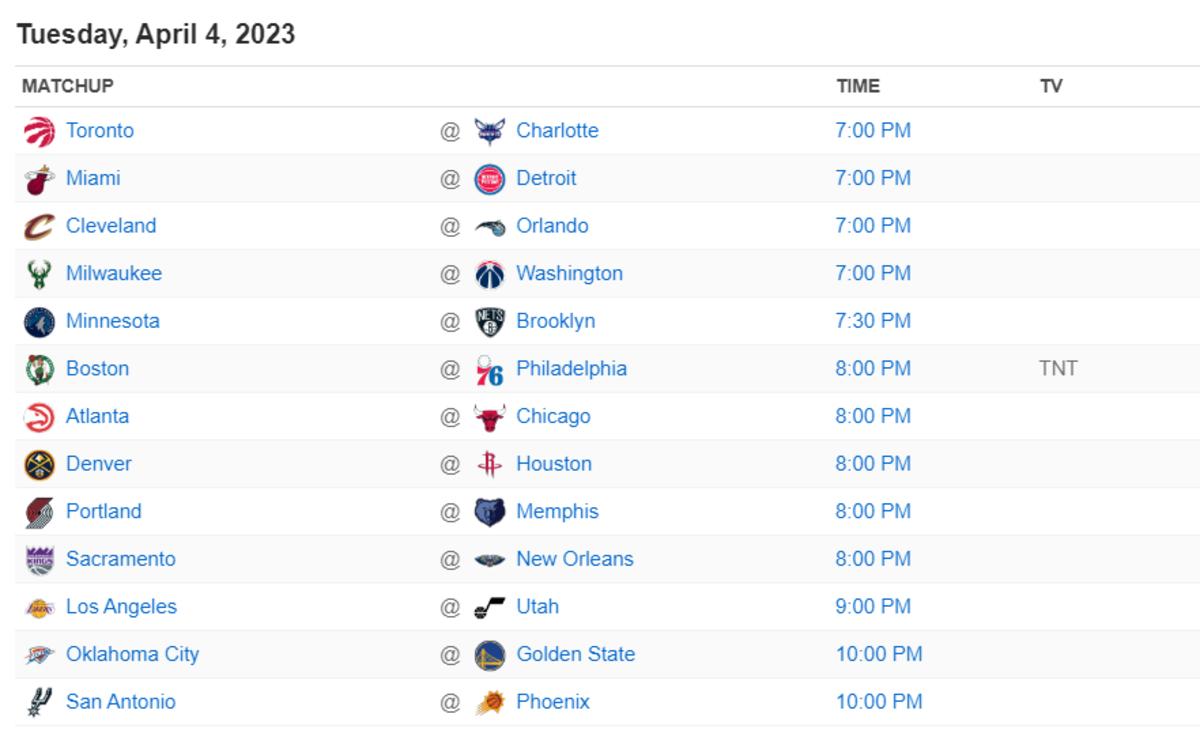
Task: Go to the Oklahoma City team page
Action: [132, 654]
